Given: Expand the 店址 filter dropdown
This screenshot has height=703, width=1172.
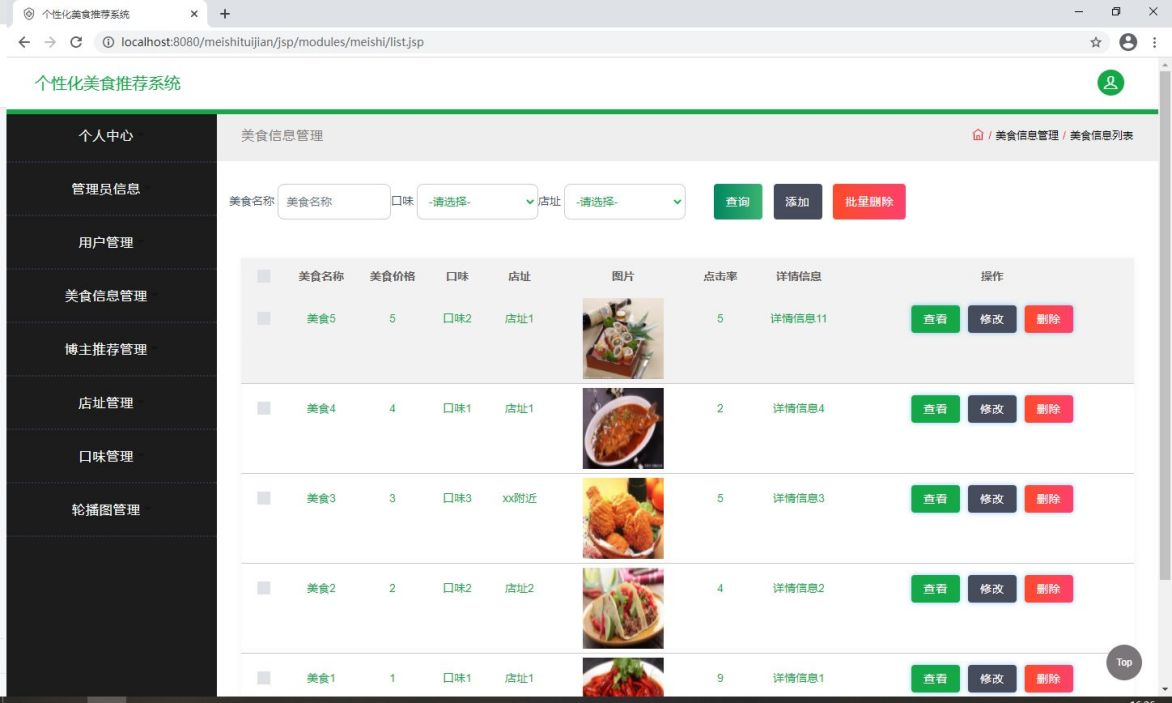Looking at the screenshot, I should point(624,202).
